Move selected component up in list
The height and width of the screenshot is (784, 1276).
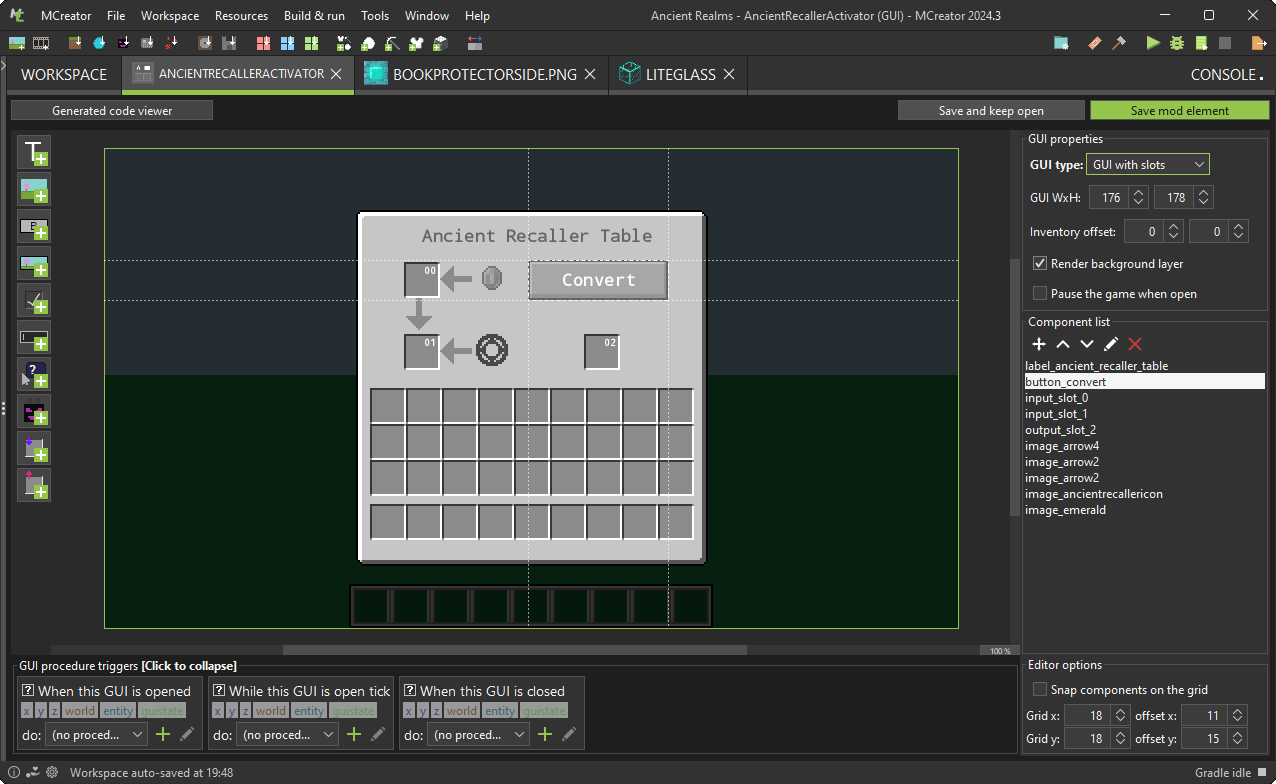1063,343
